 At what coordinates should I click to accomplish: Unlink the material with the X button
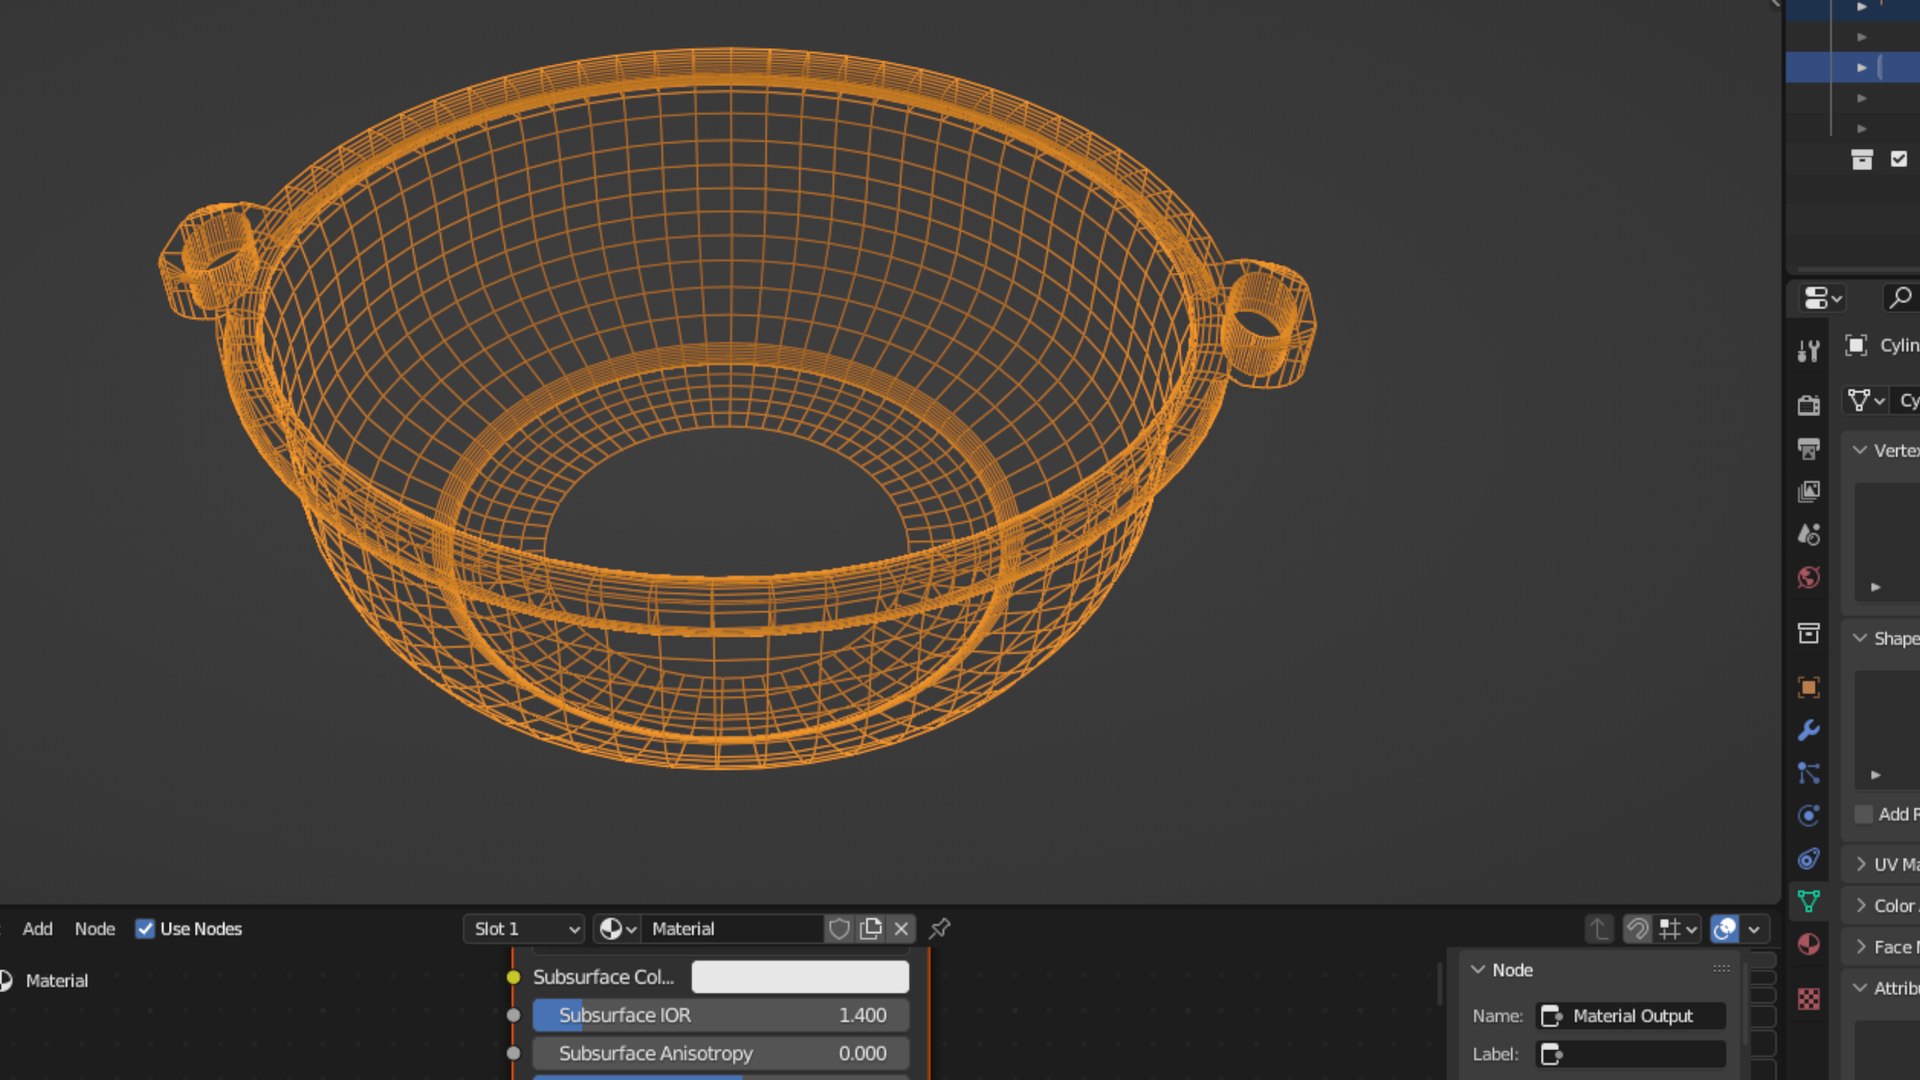point(901,929)
